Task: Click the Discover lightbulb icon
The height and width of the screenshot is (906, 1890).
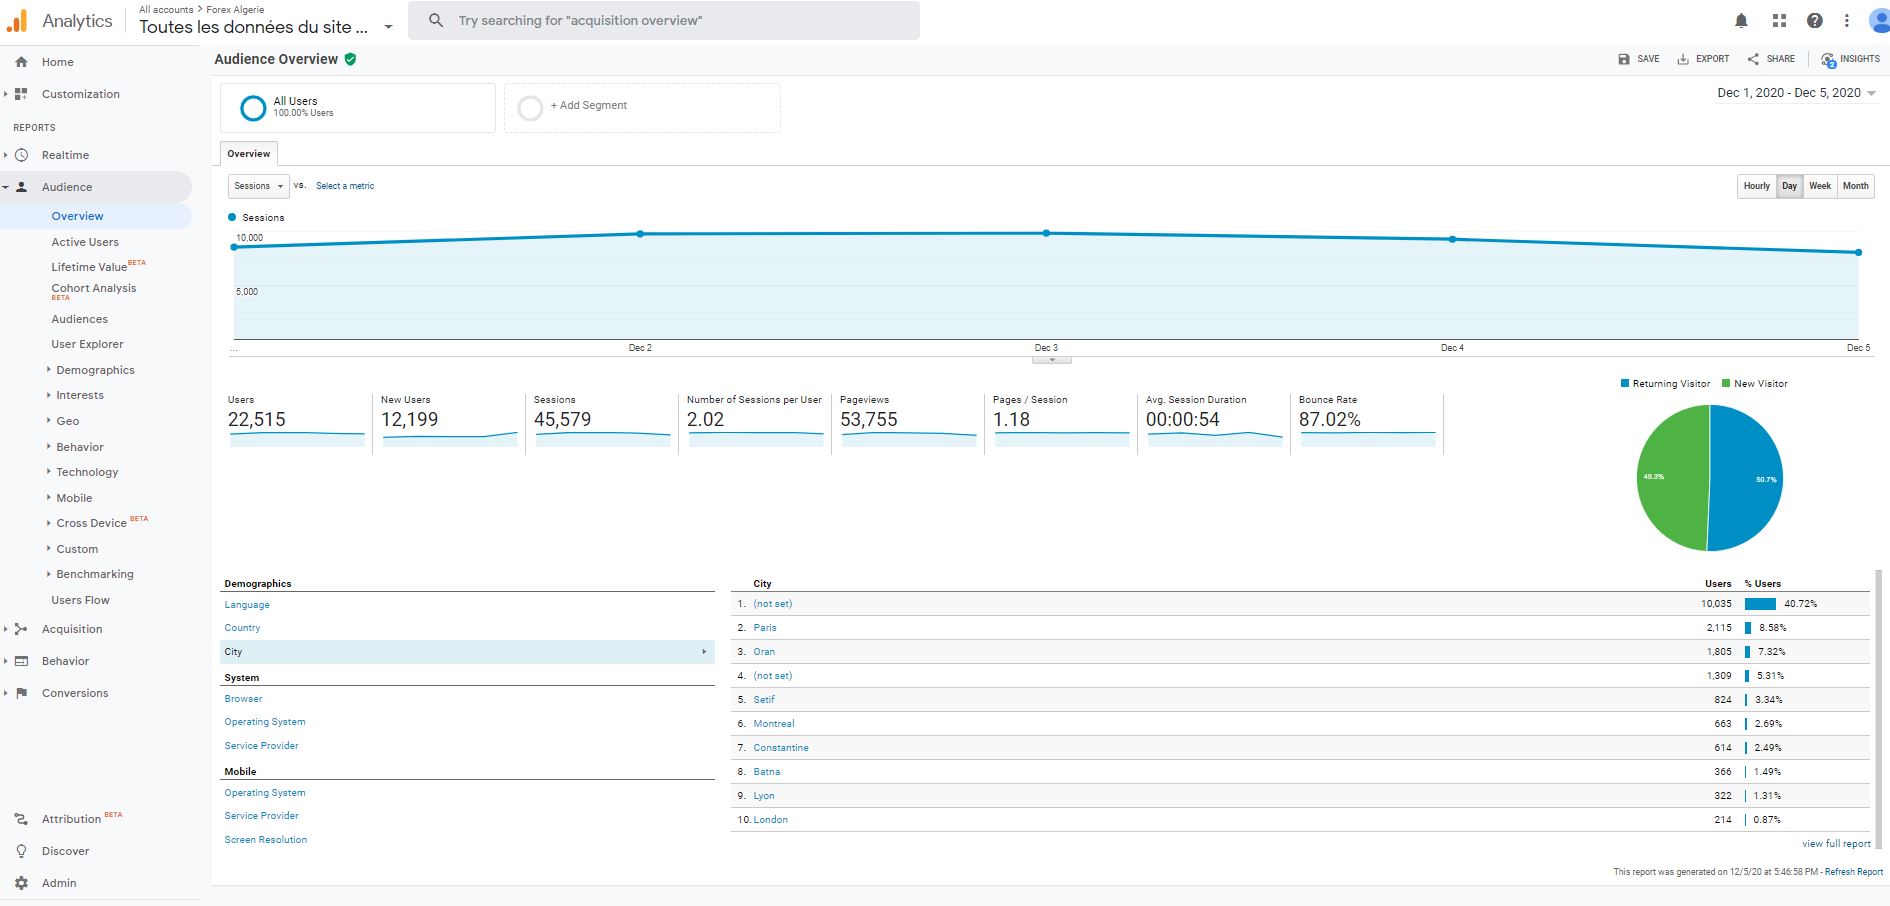Action: pos(21,851)
